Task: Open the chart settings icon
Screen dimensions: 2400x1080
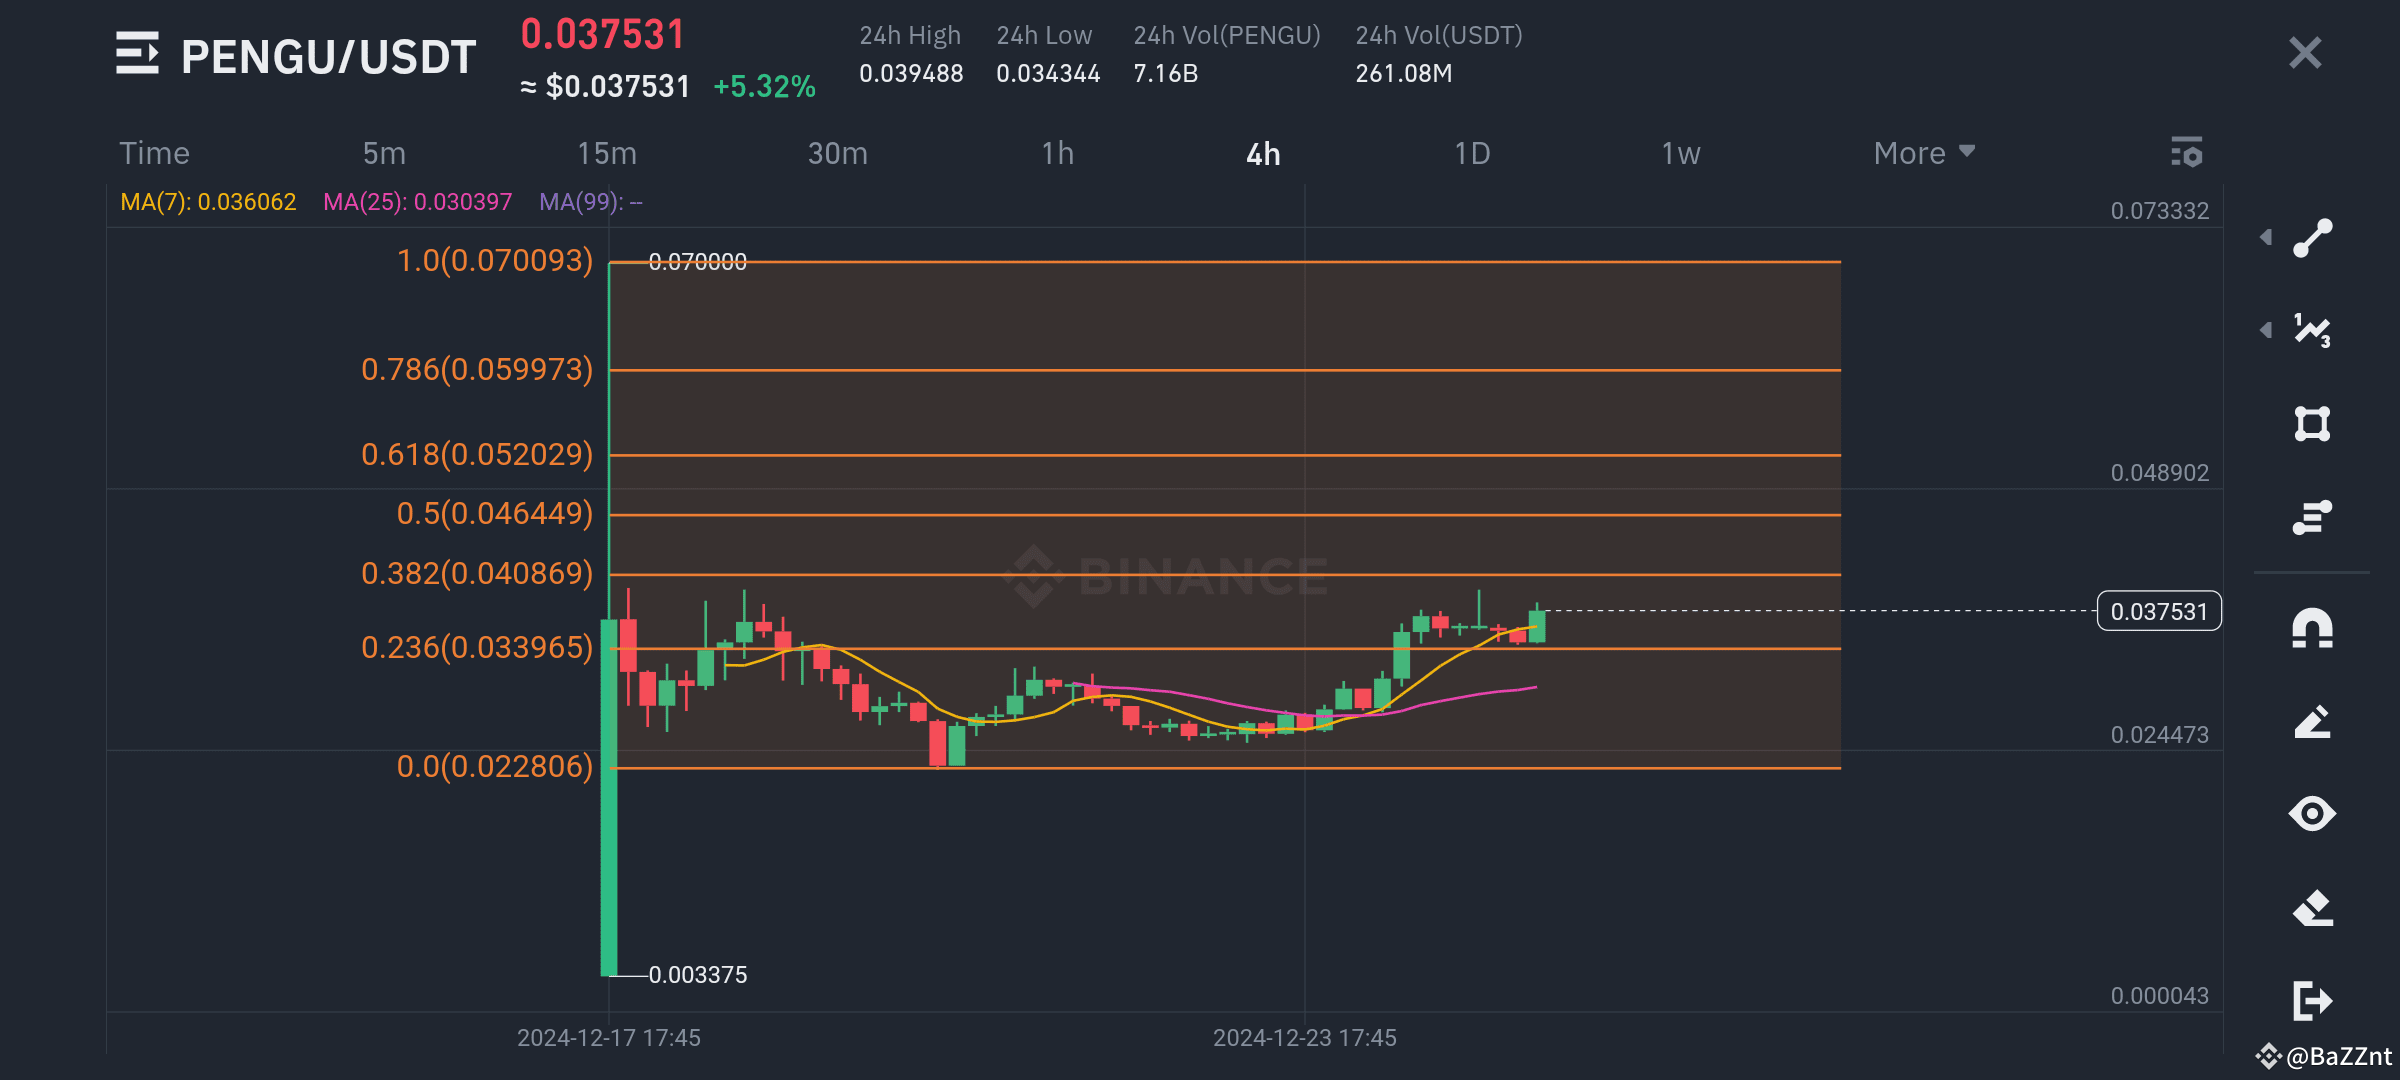Action: click(2188, 153)
